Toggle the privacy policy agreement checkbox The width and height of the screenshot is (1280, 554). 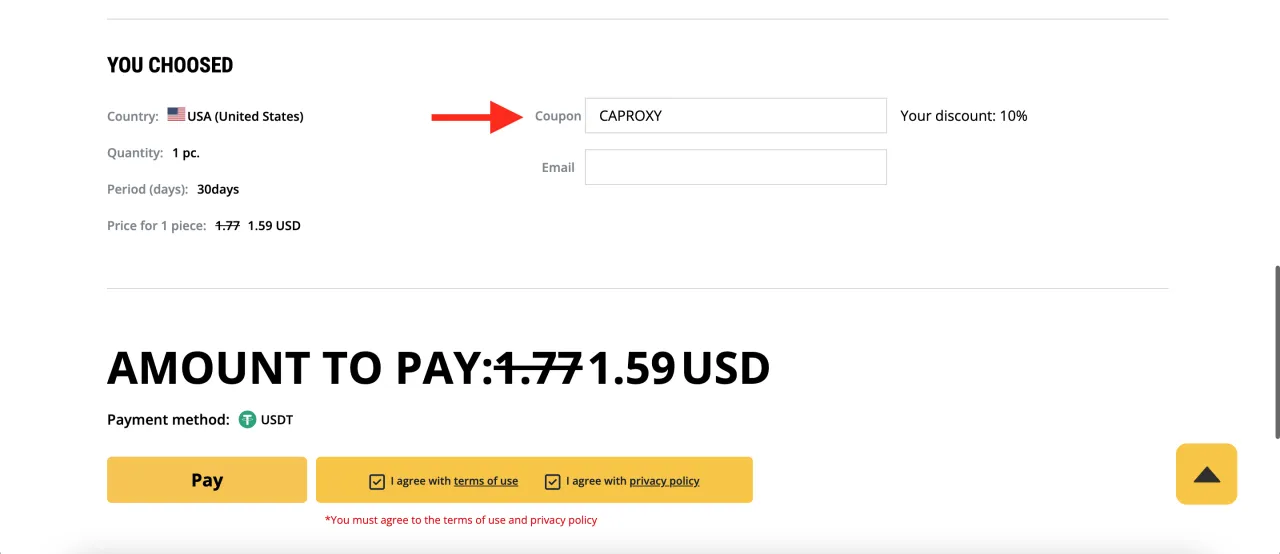coord(552,481)
